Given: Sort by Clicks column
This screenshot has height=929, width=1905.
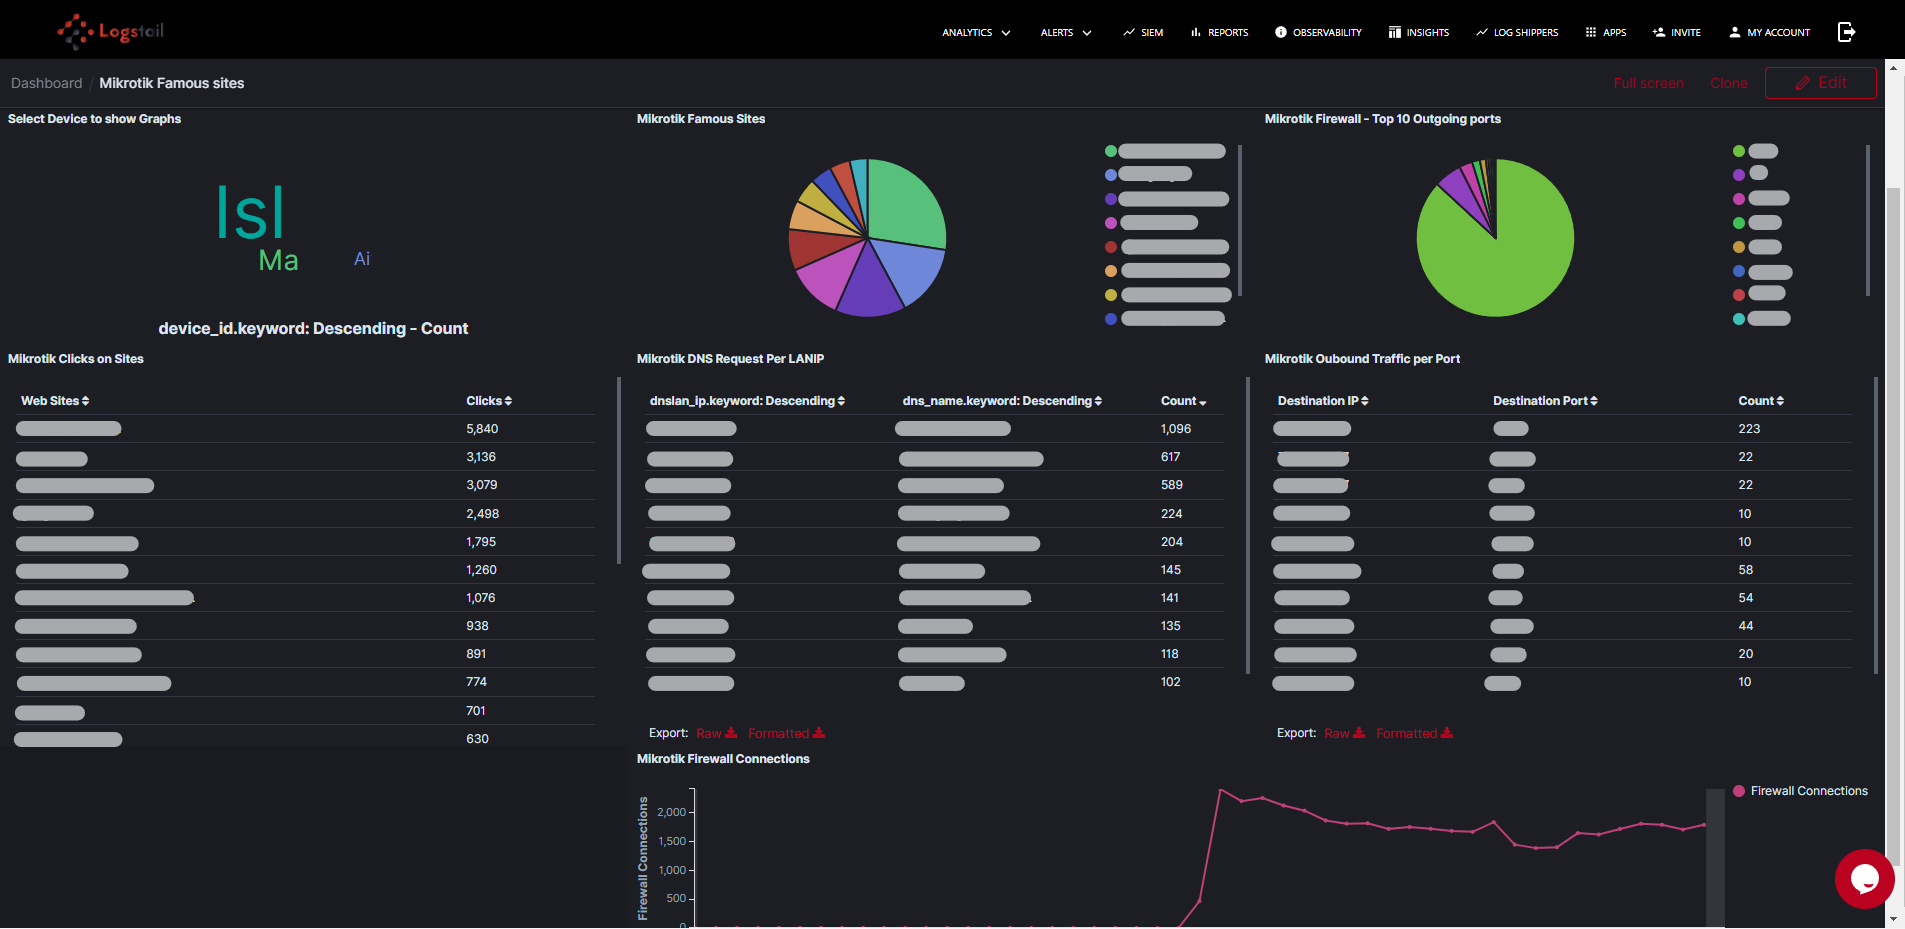Looking at the screenshot, I should (x=489, y=401).
